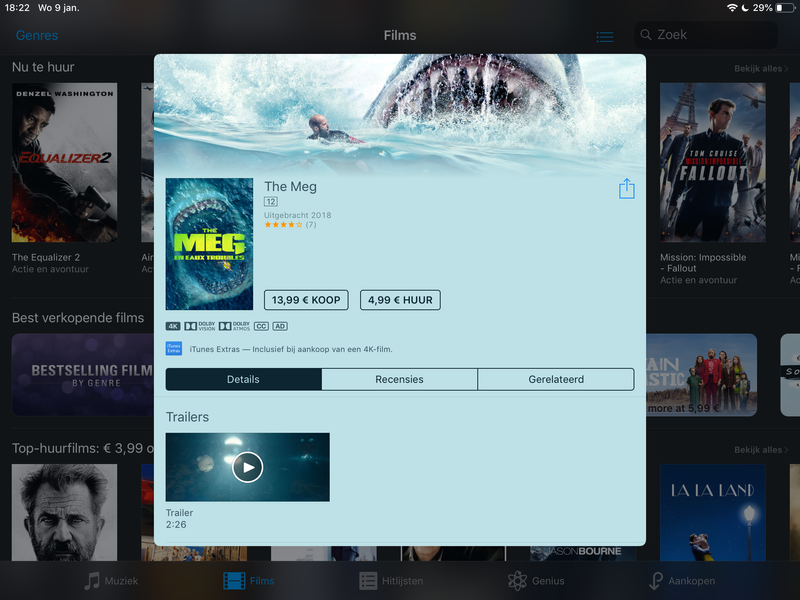Open the La La Land poster

(713, 512)
